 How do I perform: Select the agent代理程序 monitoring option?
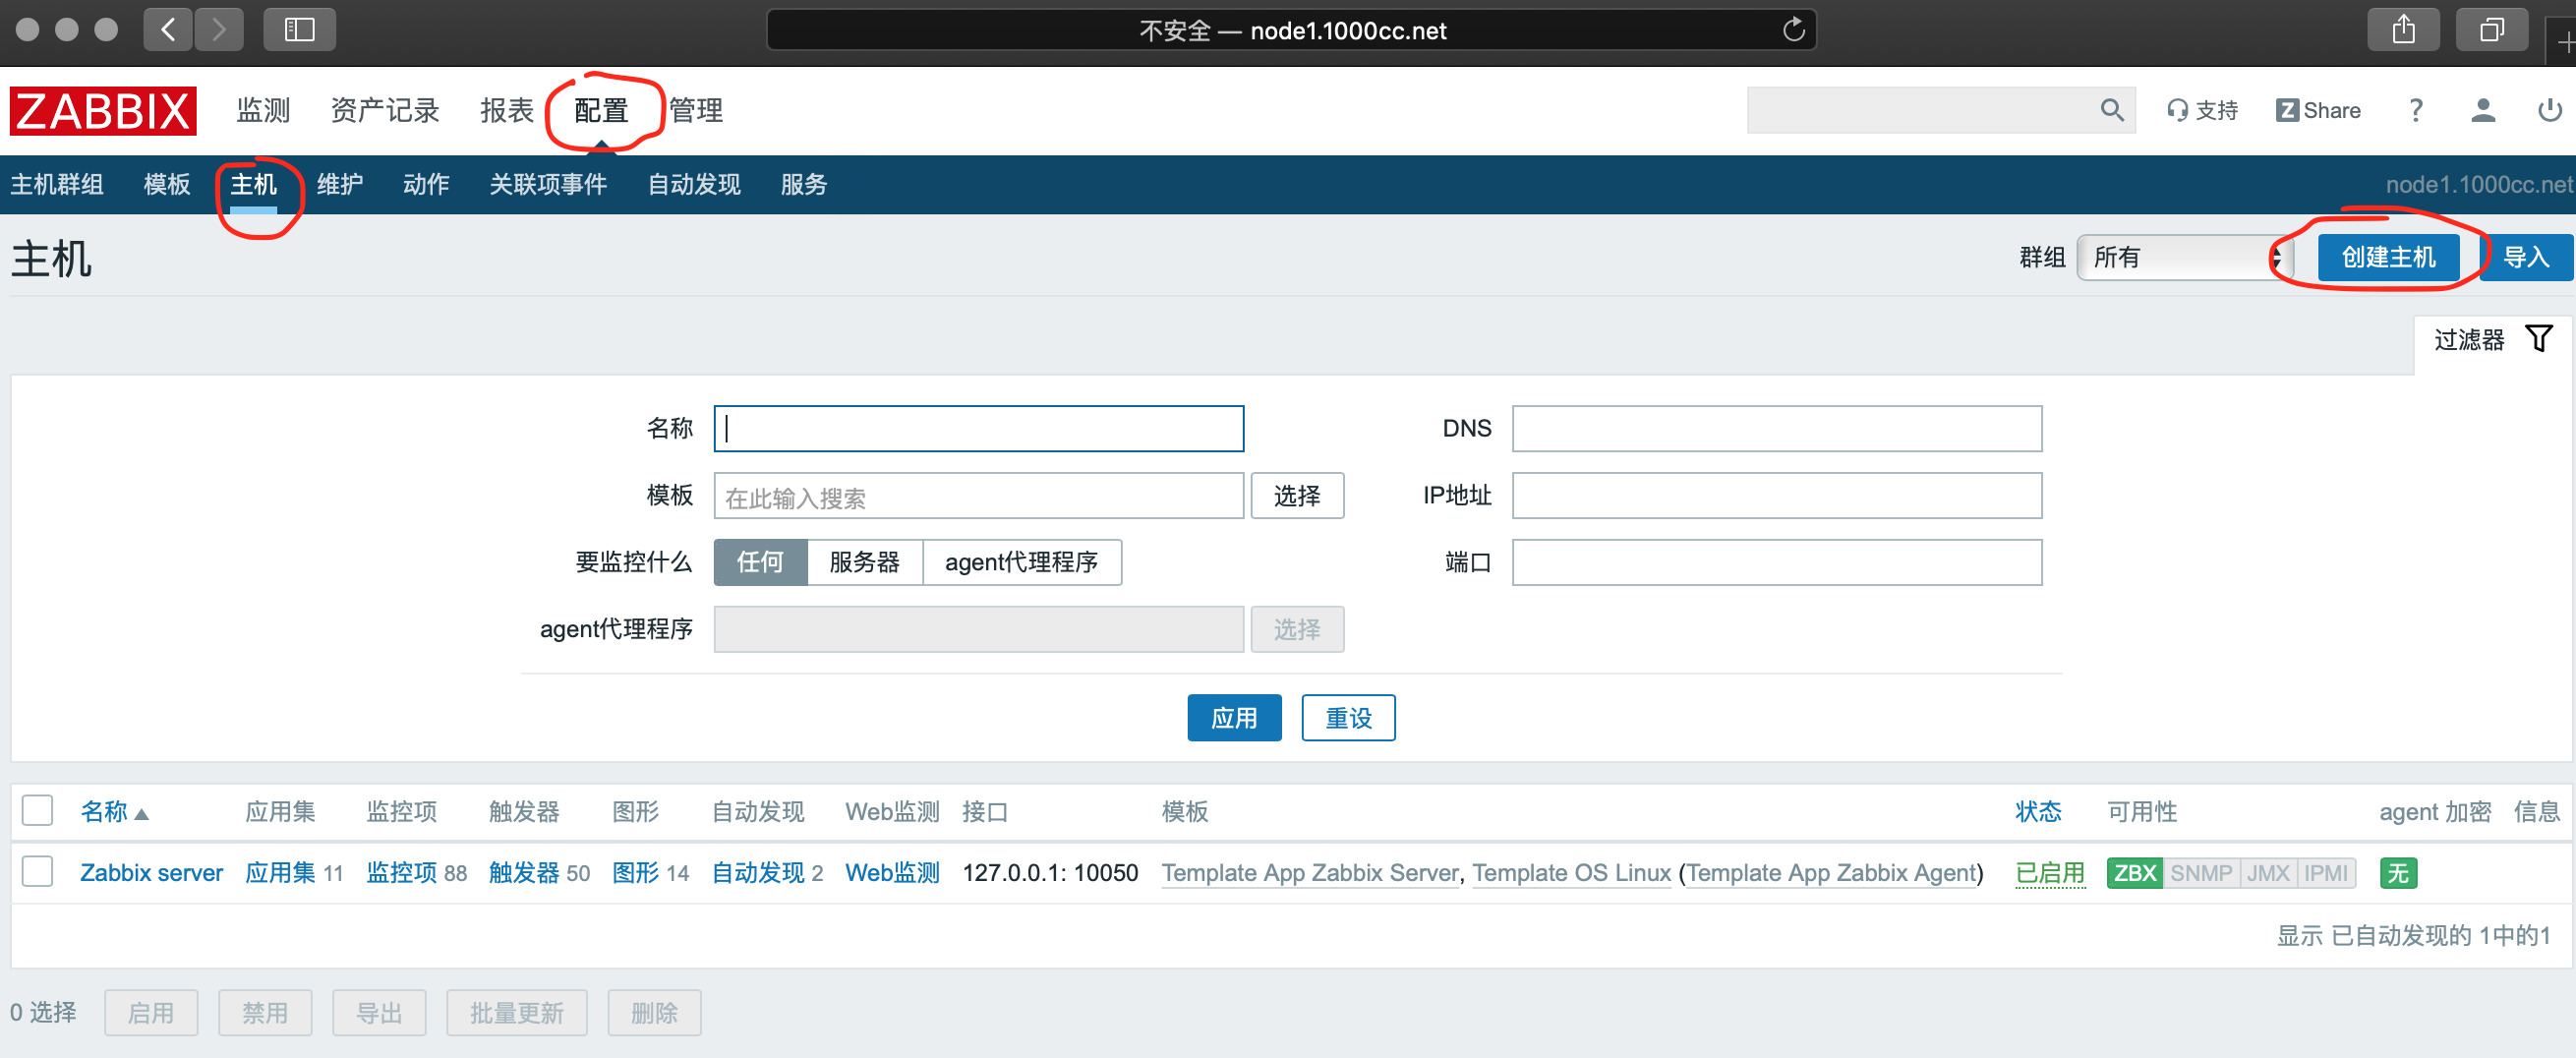coord(1020,562)
